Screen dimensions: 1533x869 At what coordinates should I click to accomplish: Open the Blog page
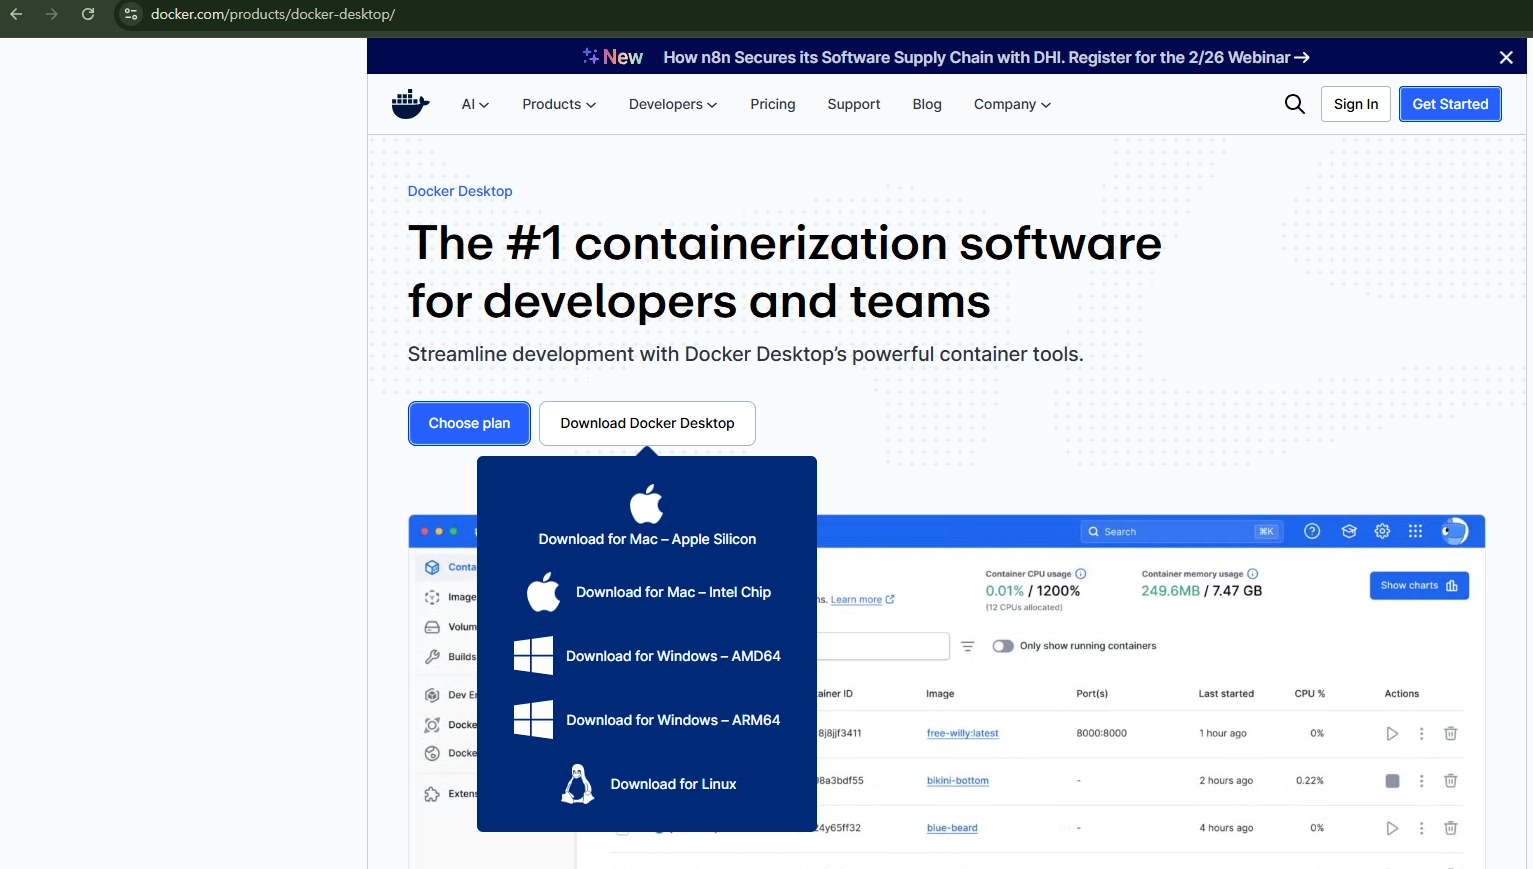(927, 104)
